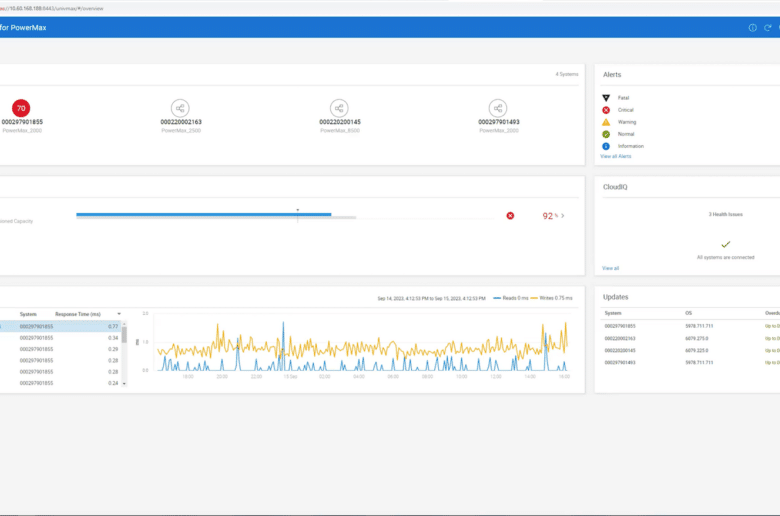
Task: Click the capacity critical red X icon
Action: coord(510,215)
